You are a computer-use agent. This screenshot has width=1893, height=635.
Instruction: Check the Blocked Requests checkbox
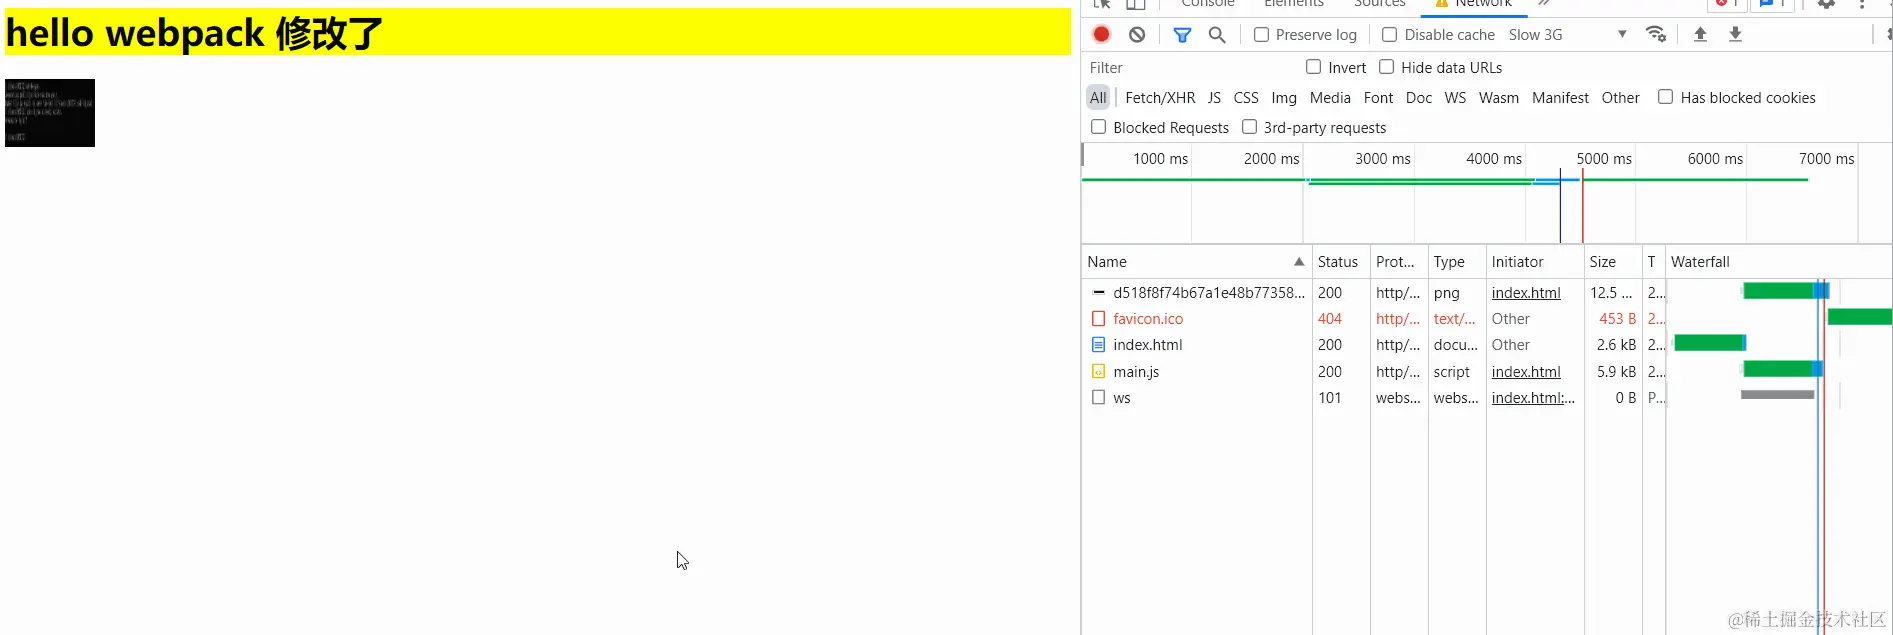pyautogui.click(x=1098, y=127)
